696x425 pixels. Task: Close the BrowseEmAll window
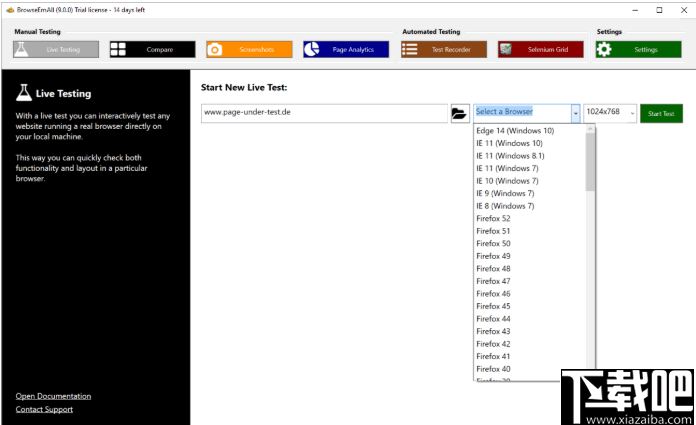(x=684, y=10)
